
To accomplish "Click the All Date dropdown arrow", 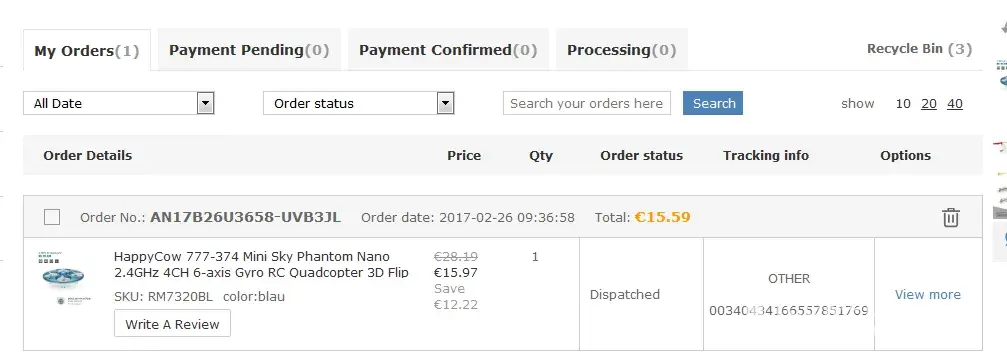I will pyautogui.click(x=205, y=103).
